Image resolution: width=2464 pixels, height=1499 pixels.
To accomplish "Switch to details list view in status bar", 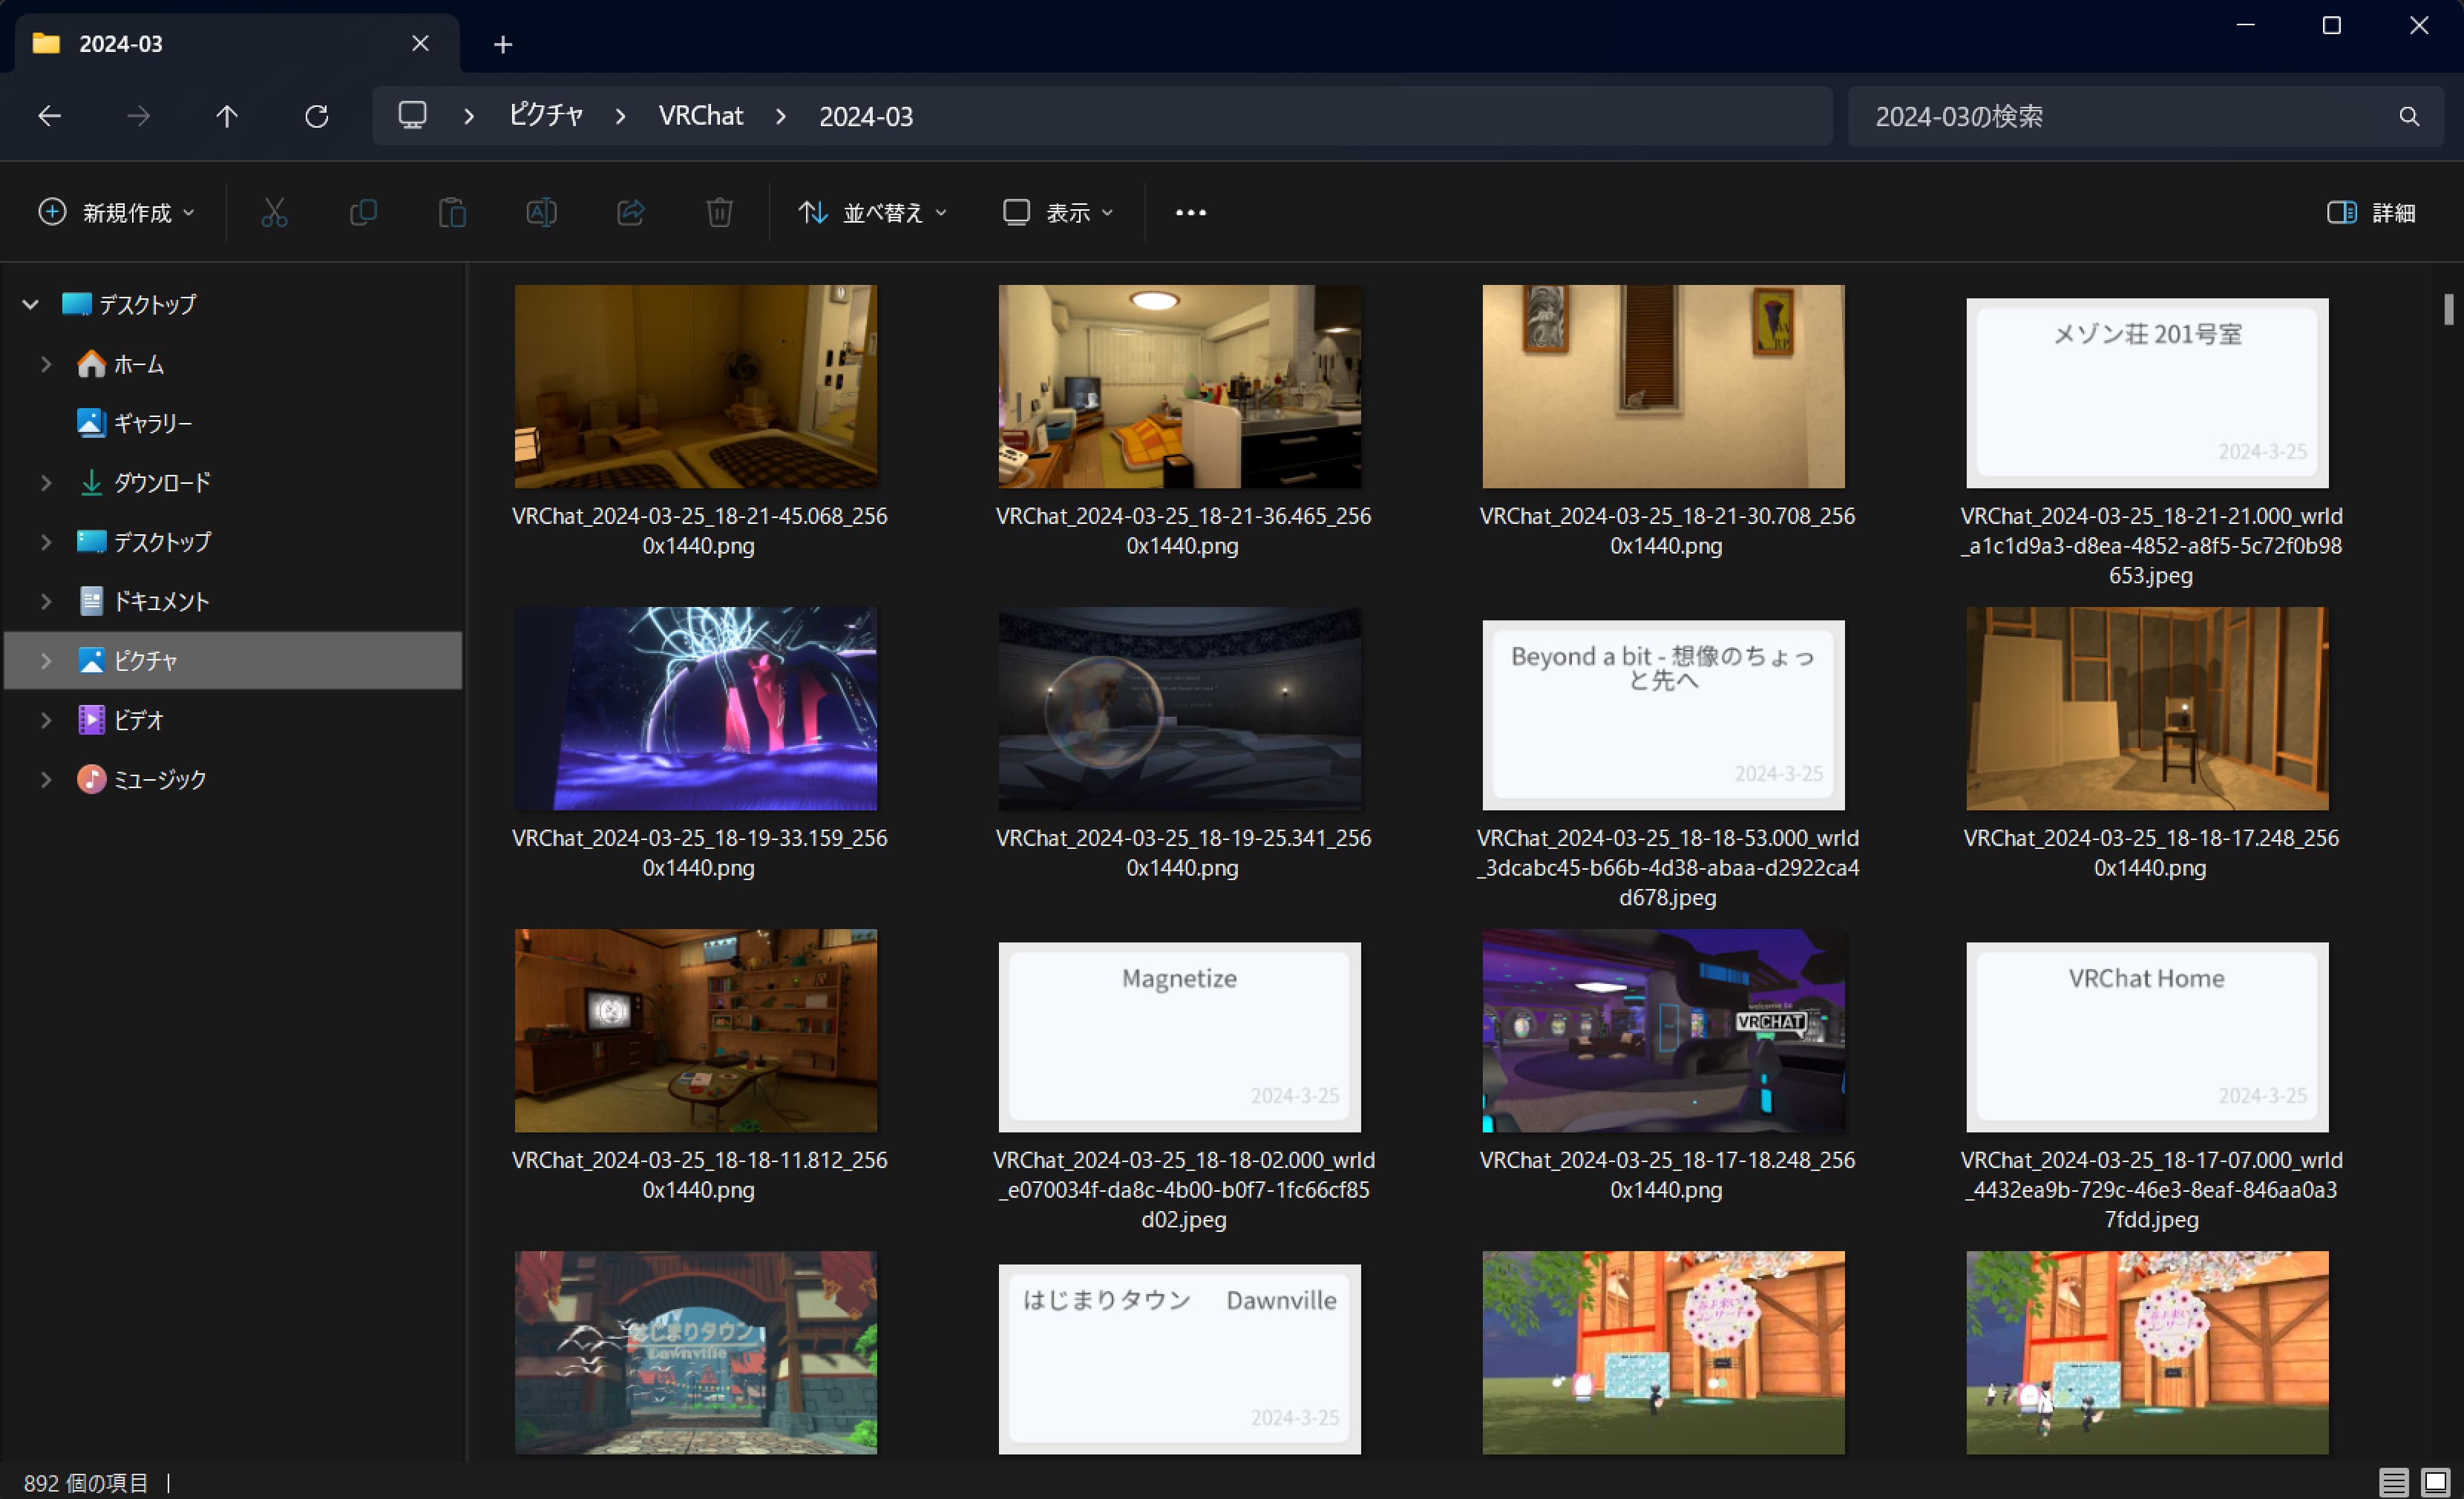I will [x=2393, y=1481].
